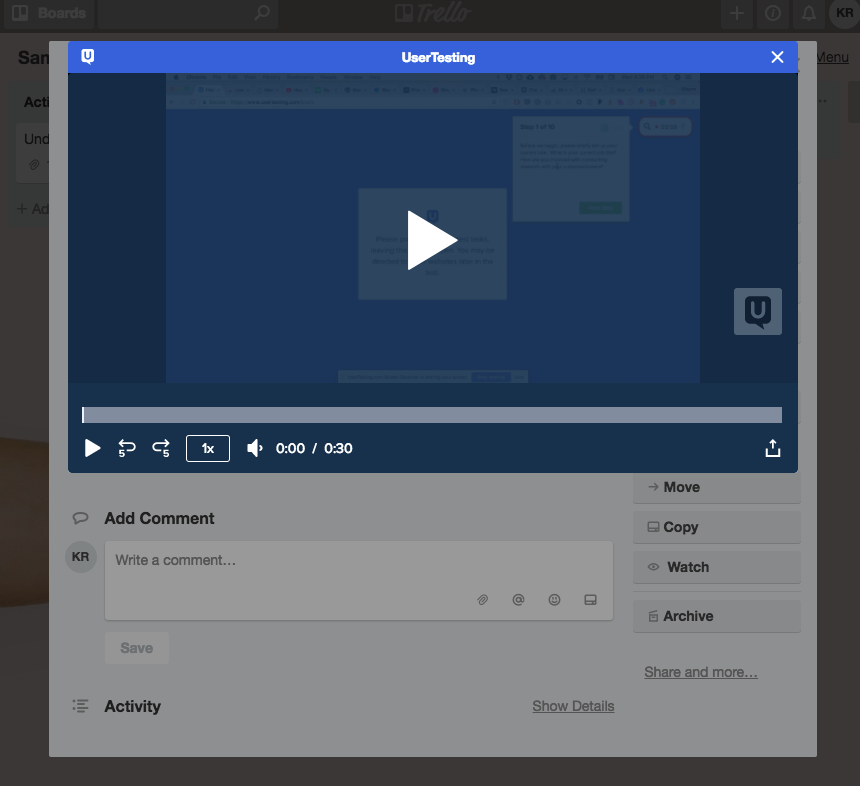Open the KR account avatar menu in the header

tap(845, 13)
